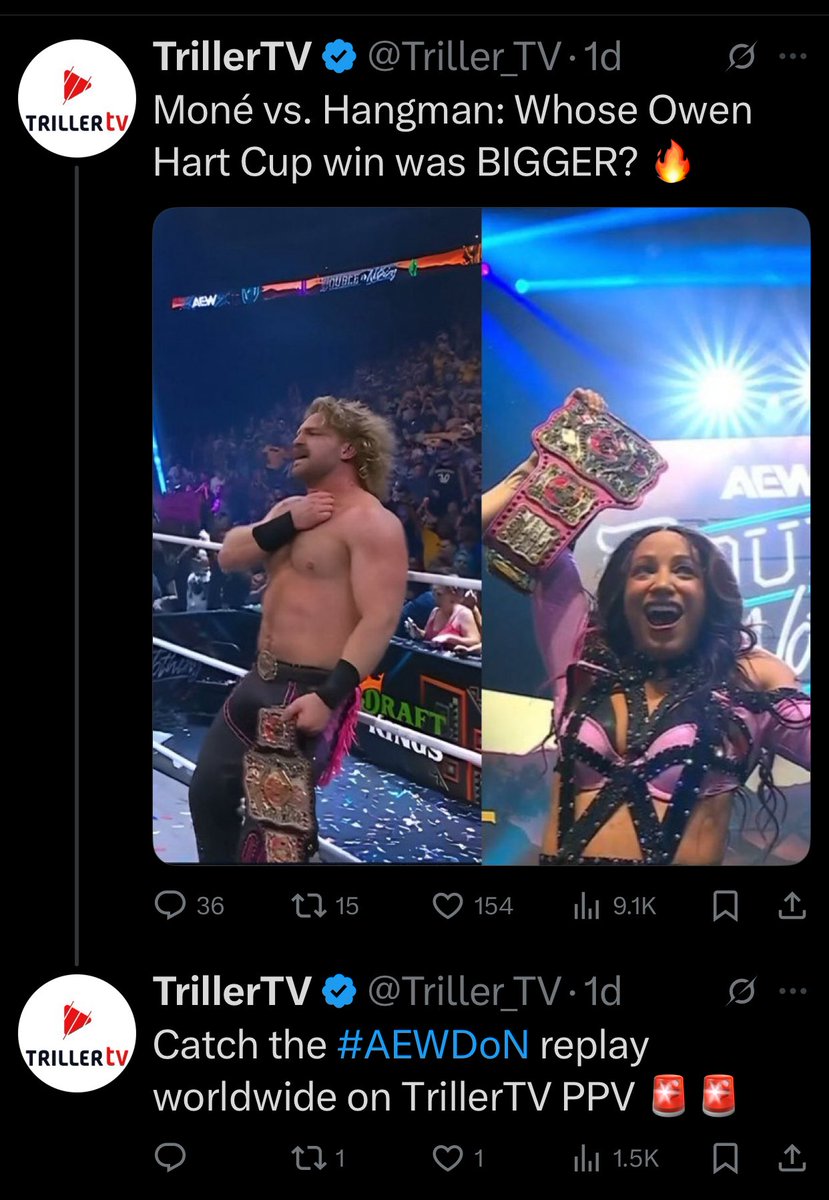Screen dimensions: 829x1200
Task: Like the AEWDoN replay tweet
Action: pos(459,1158)
